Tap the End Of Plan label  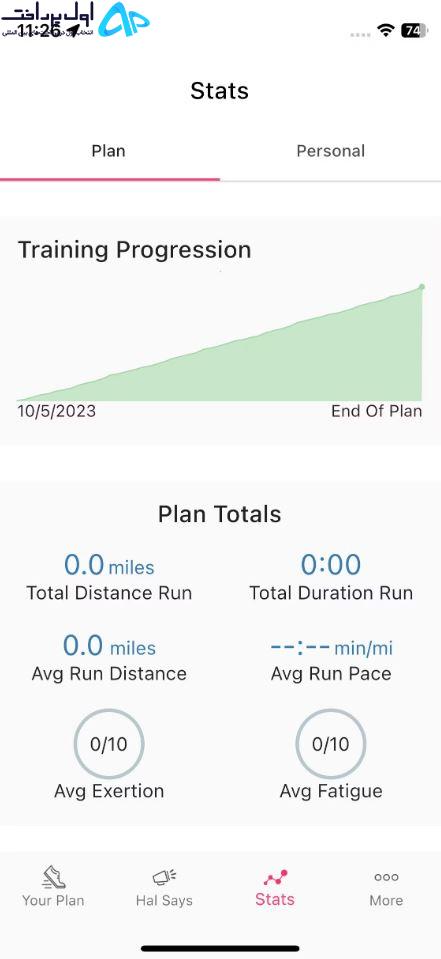point(377,411)
